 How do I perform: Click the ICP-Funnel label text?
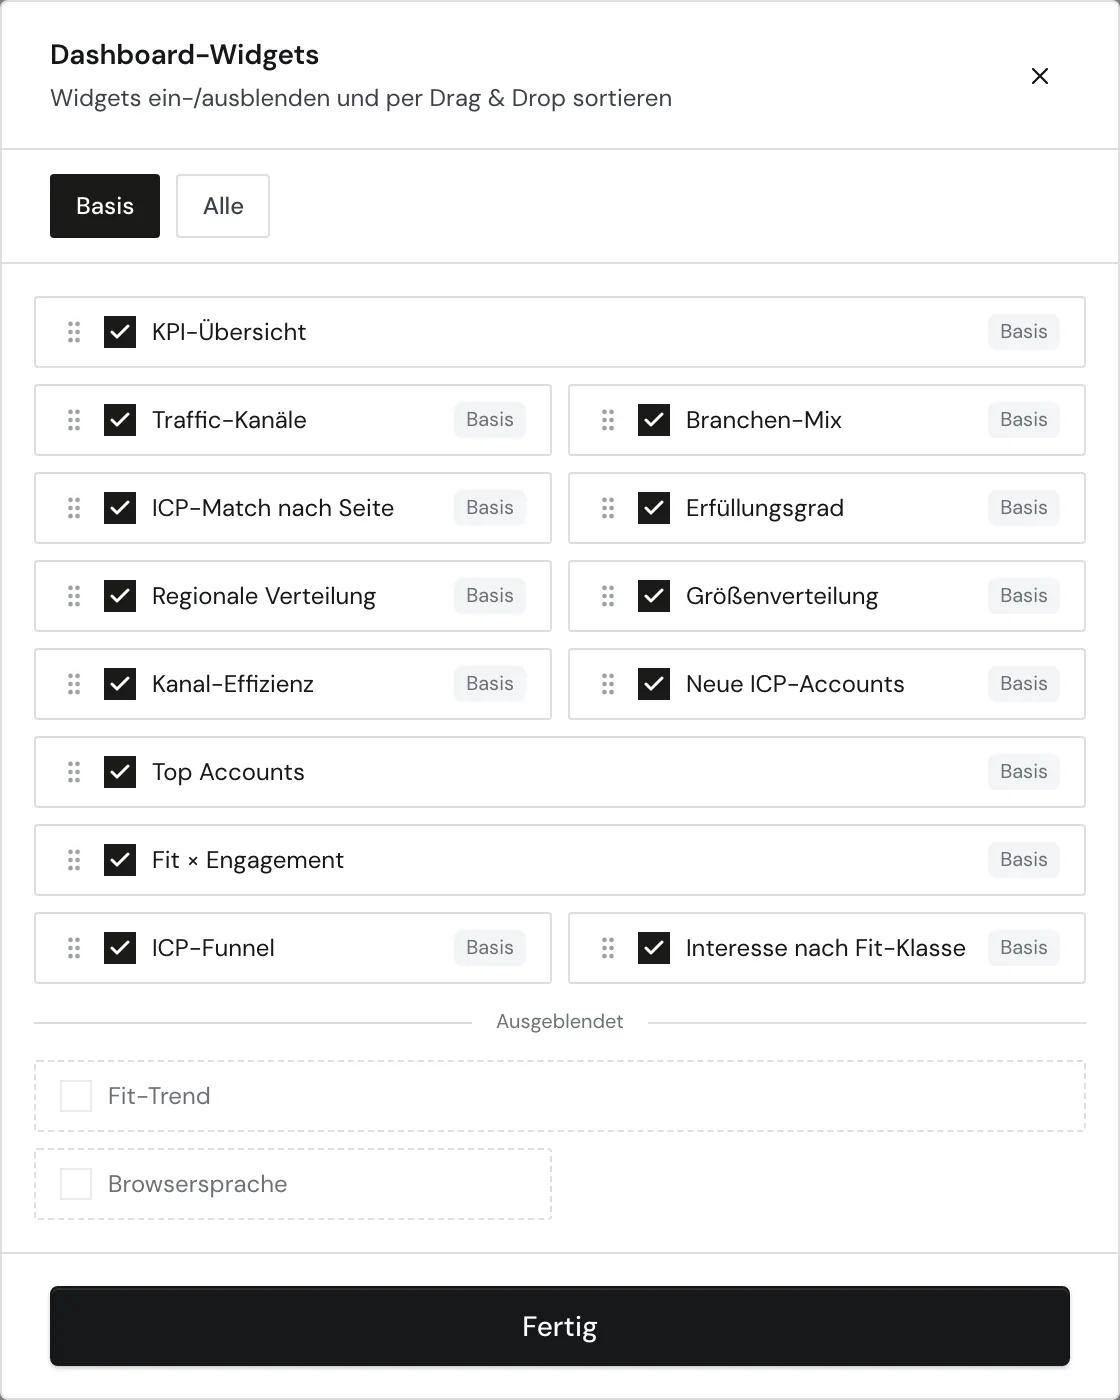click(213, 948)
